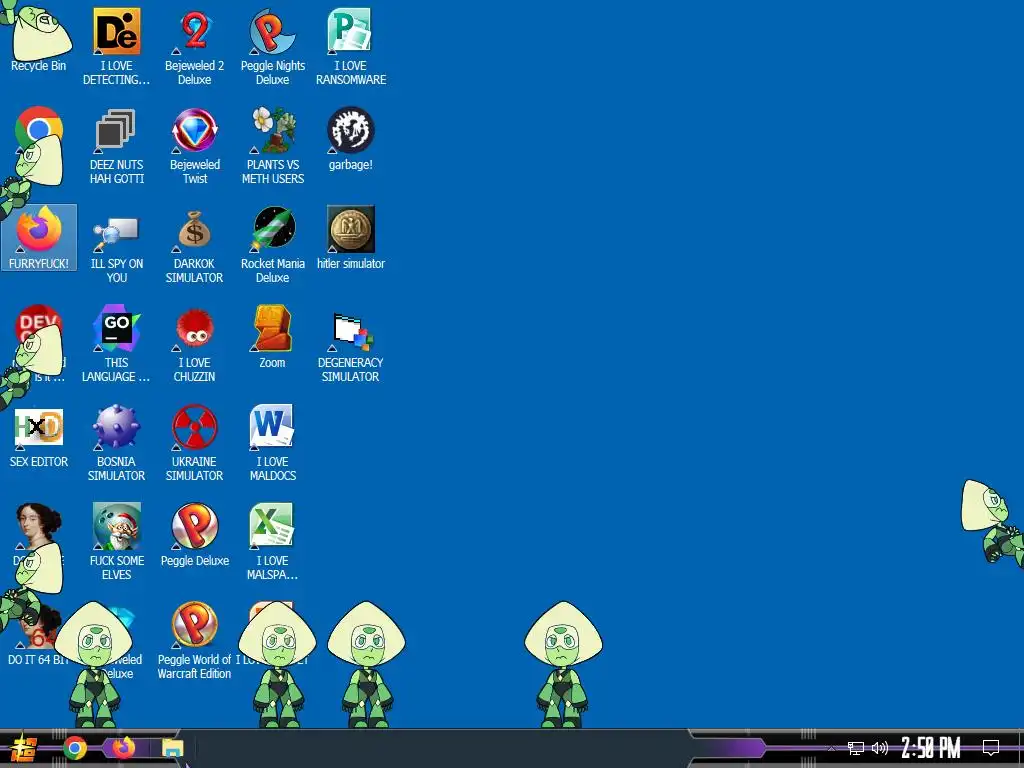The height and width of the screenshot is (768, 1024).
Task: Open the 'I LOVE MALDOCS' Word icon
Action: tap(272, 443)
